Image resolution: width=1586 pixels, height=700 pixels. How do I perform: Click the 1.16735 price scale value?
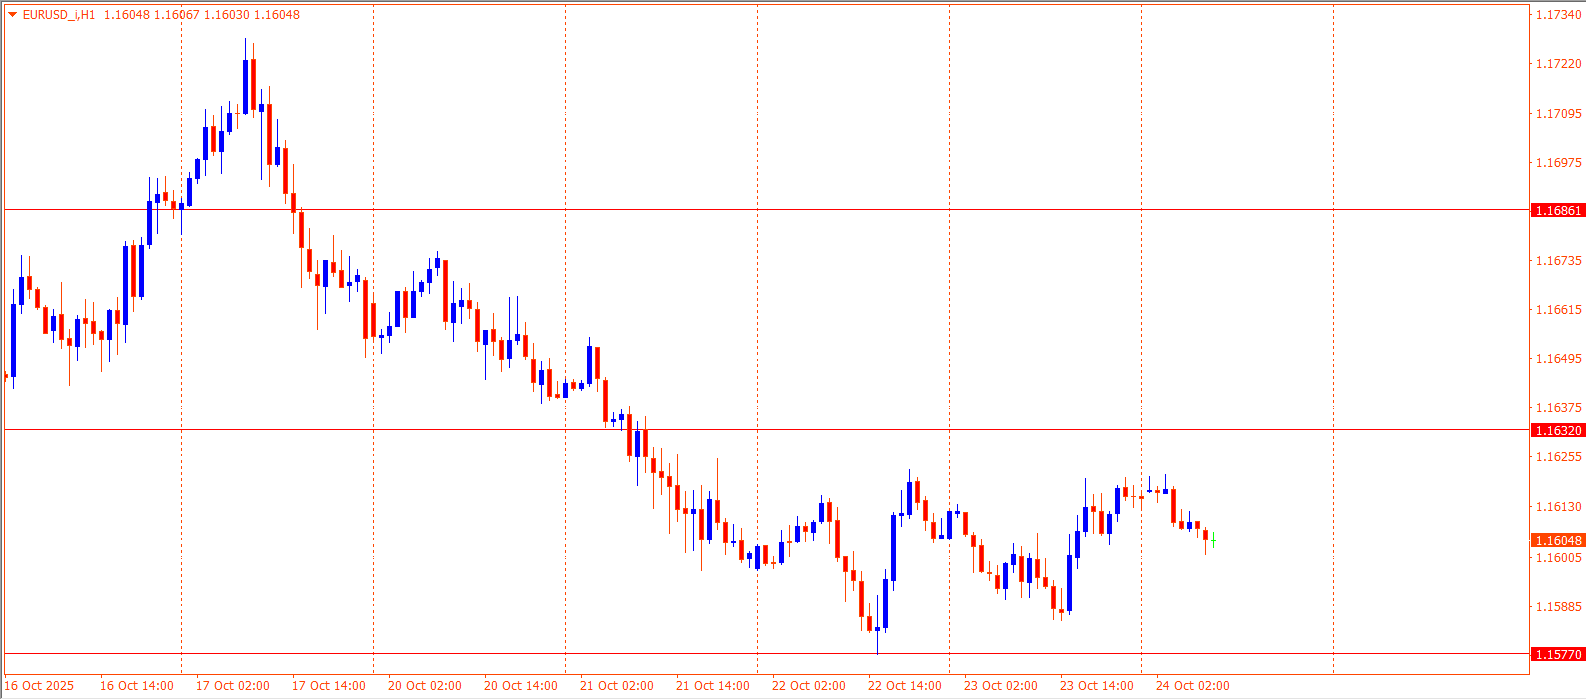tap(1558, 261)
